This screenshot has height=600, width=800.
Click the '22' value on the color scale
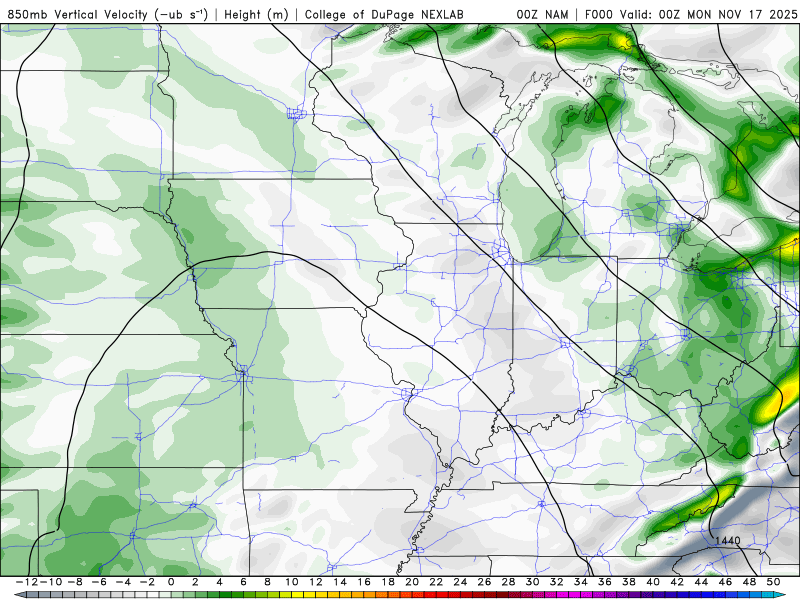pos(436,582)
